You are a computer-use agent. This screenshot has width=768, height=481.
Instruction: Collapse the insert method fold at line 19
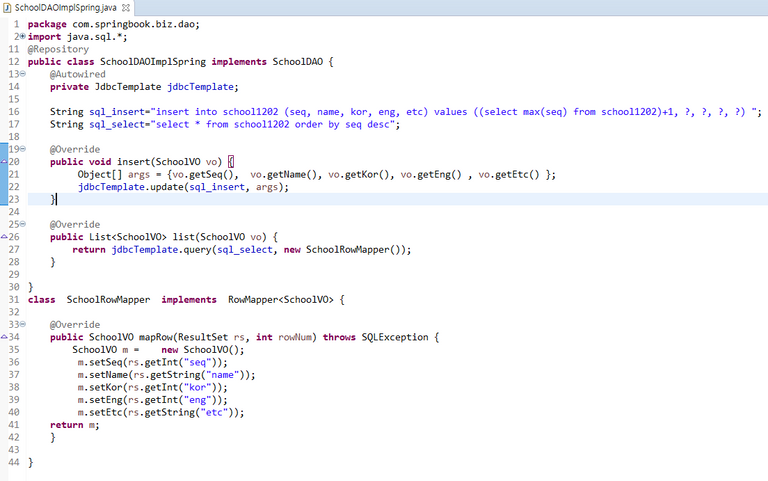coord(23,149)
